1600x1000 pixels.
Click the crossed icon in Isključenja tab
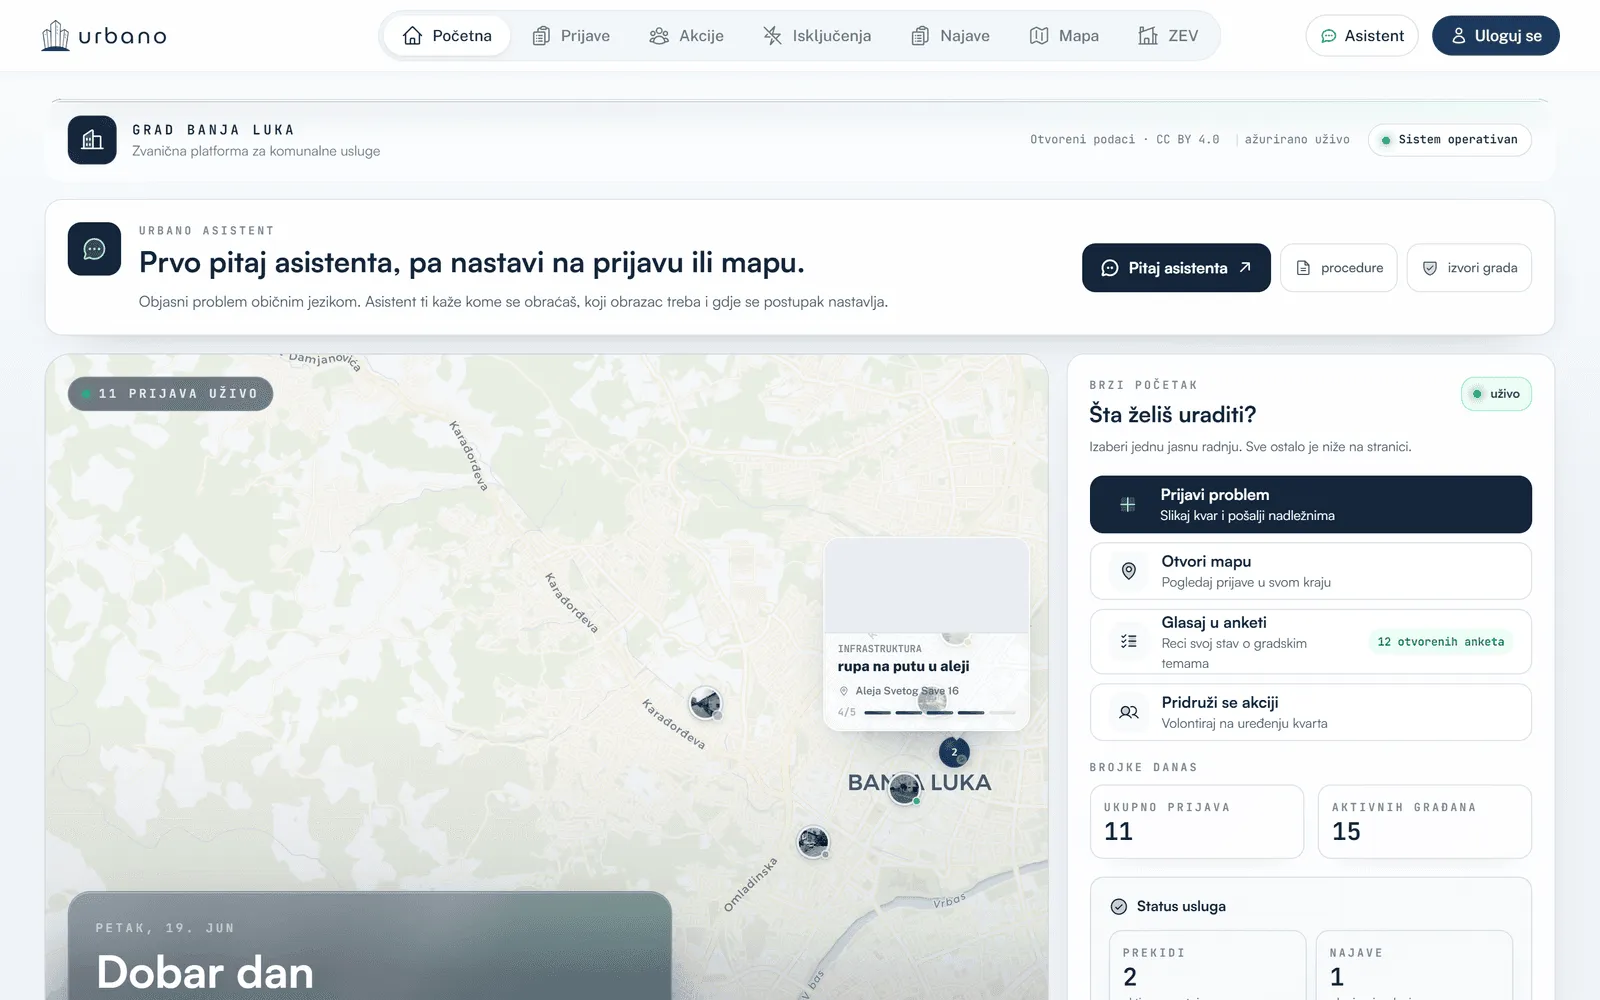click(772, 36)
